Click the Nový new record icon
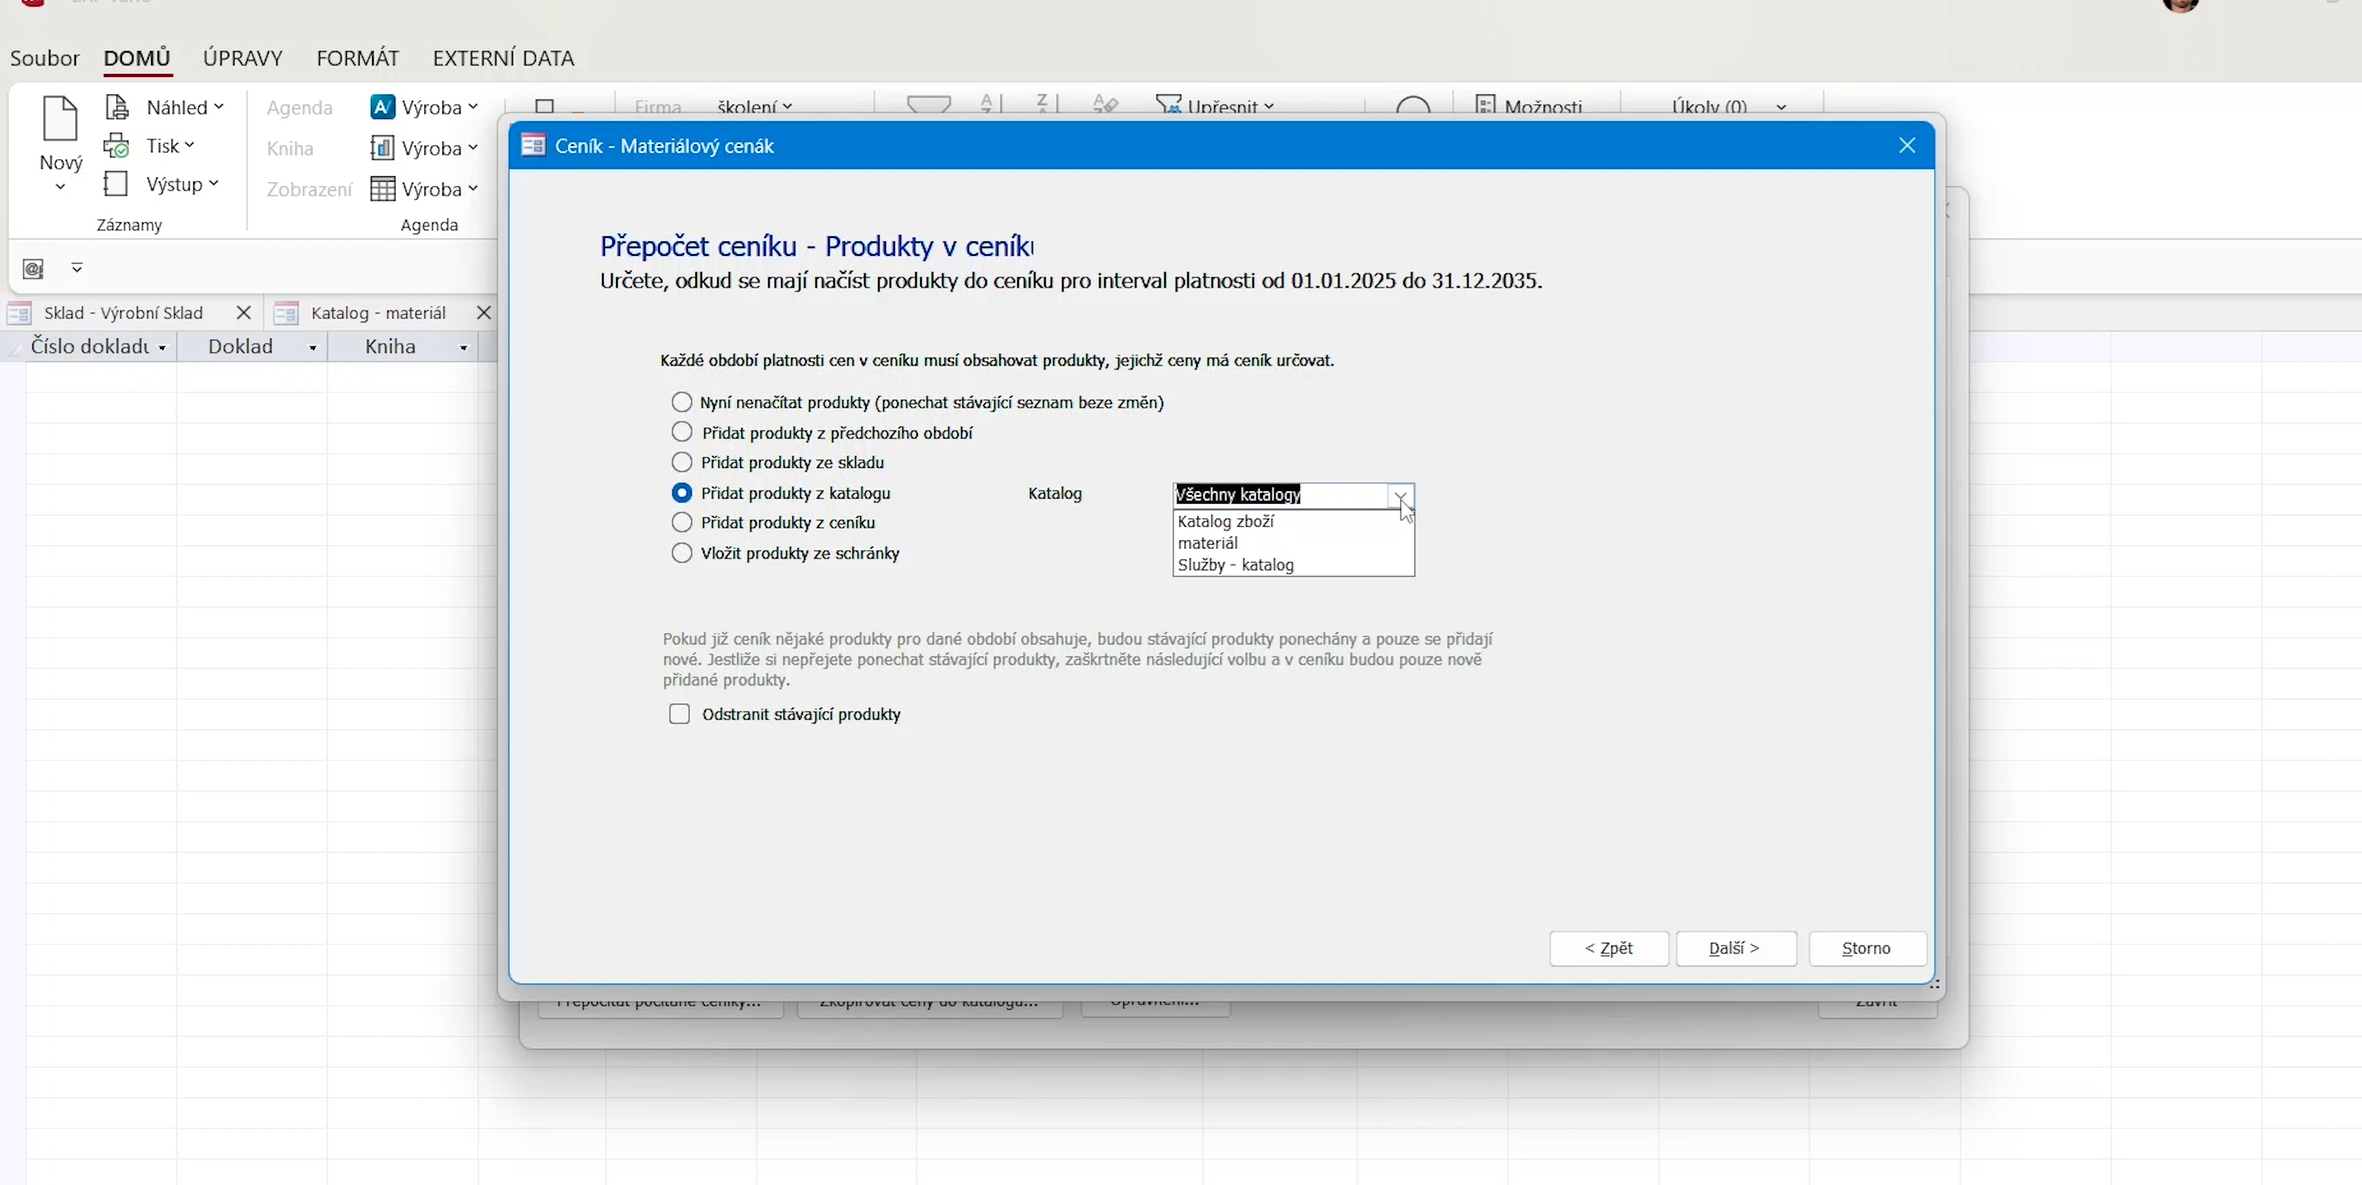Screen dimensions: 2362x1185 tap(60, 120)
